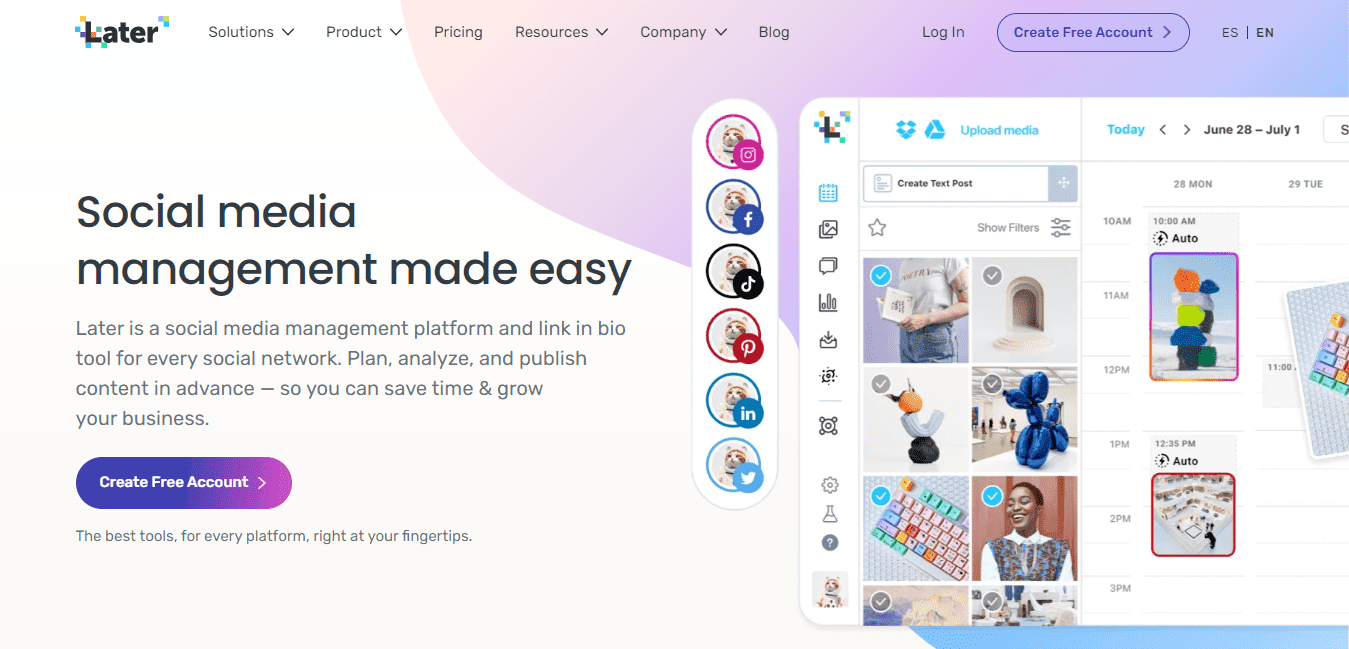The height and width of the screenshot is (649, 1349).
Task: Expand the Solutions dropdown menu
Action: [251, 32]
